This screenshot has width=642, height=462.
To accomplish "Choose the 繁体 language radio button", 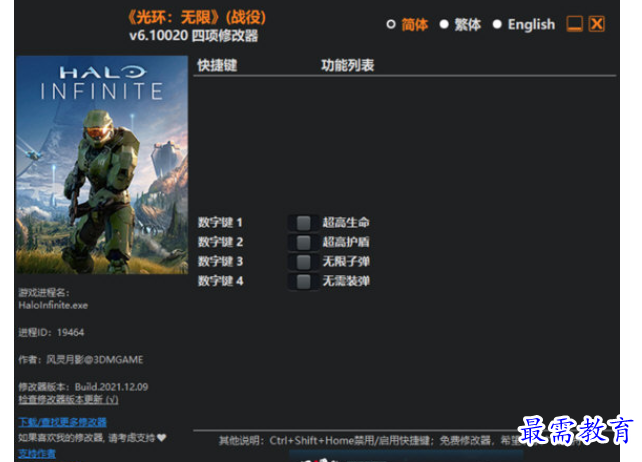I will [x=444, y=25].
